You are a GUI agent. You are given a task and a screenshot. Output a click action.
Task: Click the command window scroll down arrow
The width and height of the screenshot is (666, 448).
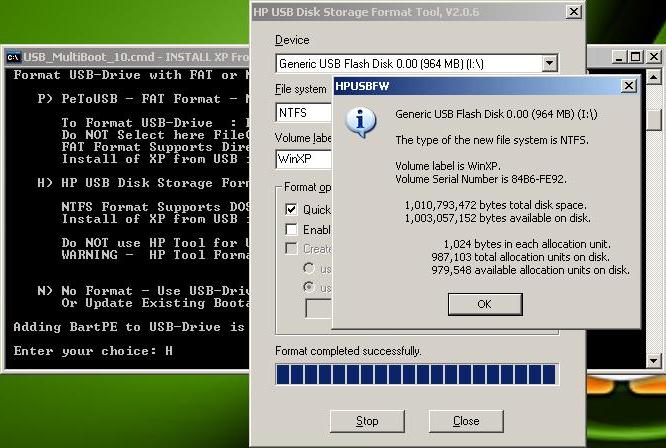tap(653, 361)
